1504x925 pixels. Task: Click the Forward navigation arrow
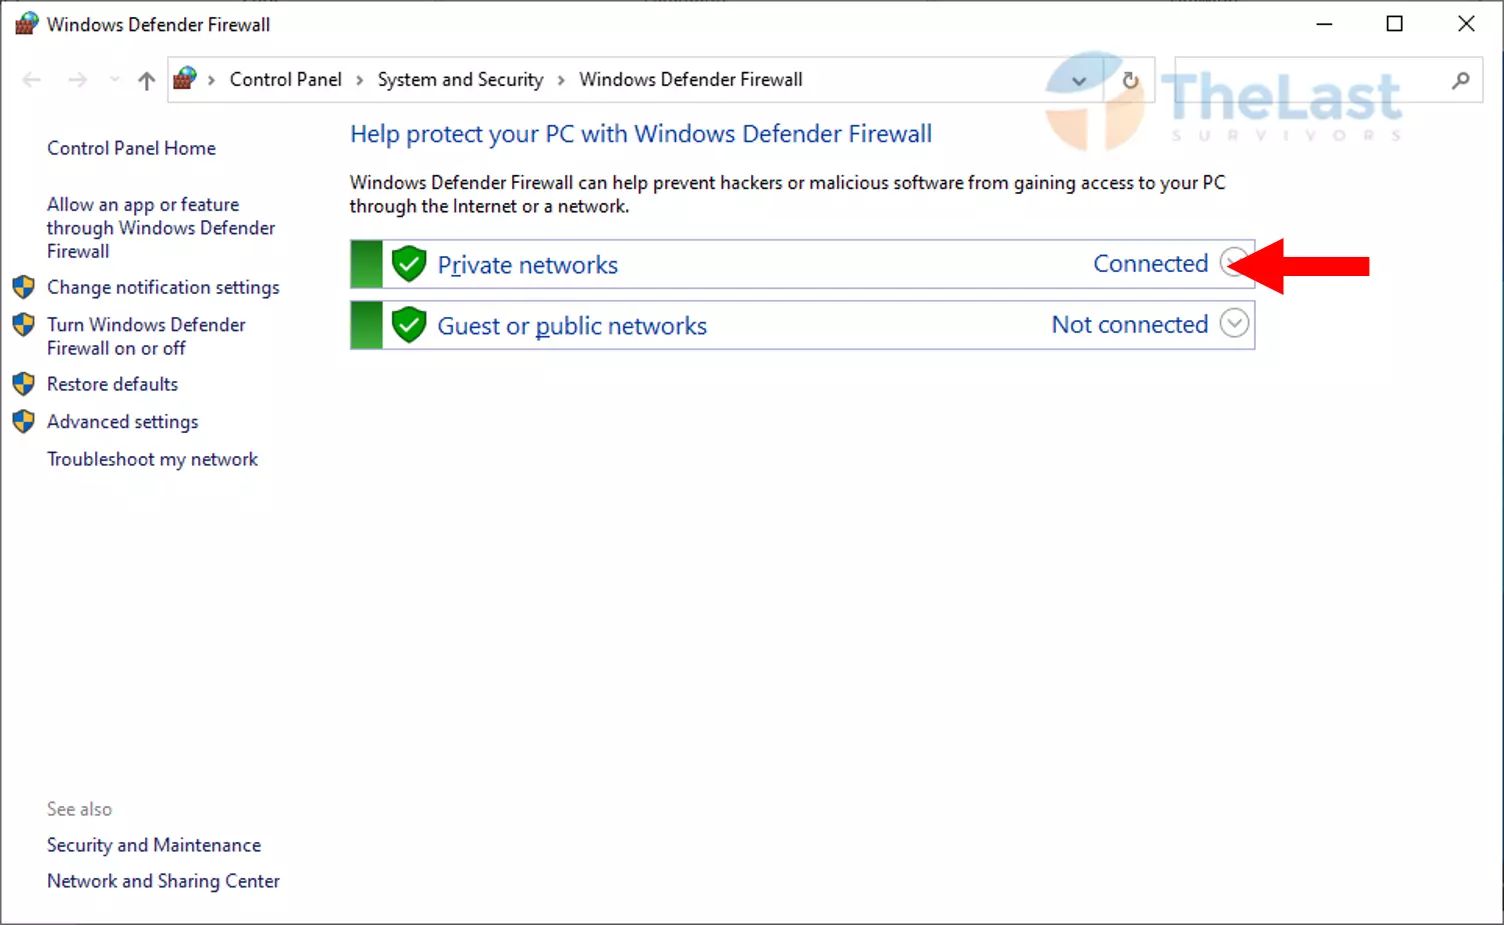tap(77, 80)
